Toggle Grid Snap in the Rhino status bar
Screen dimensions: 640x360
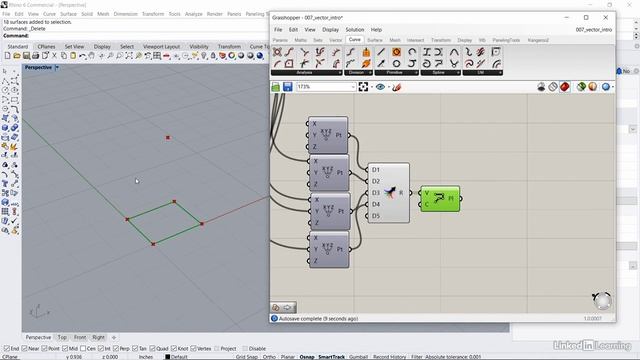pos(247,357)
